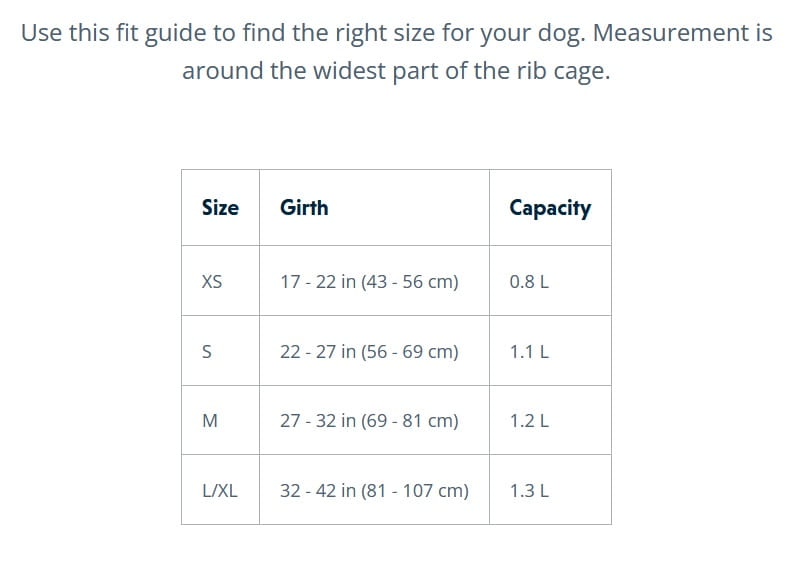Click the 1.2 L capacity value
Image resolution: width=787 pixels, height=565 pixels.
click(529, 421)
